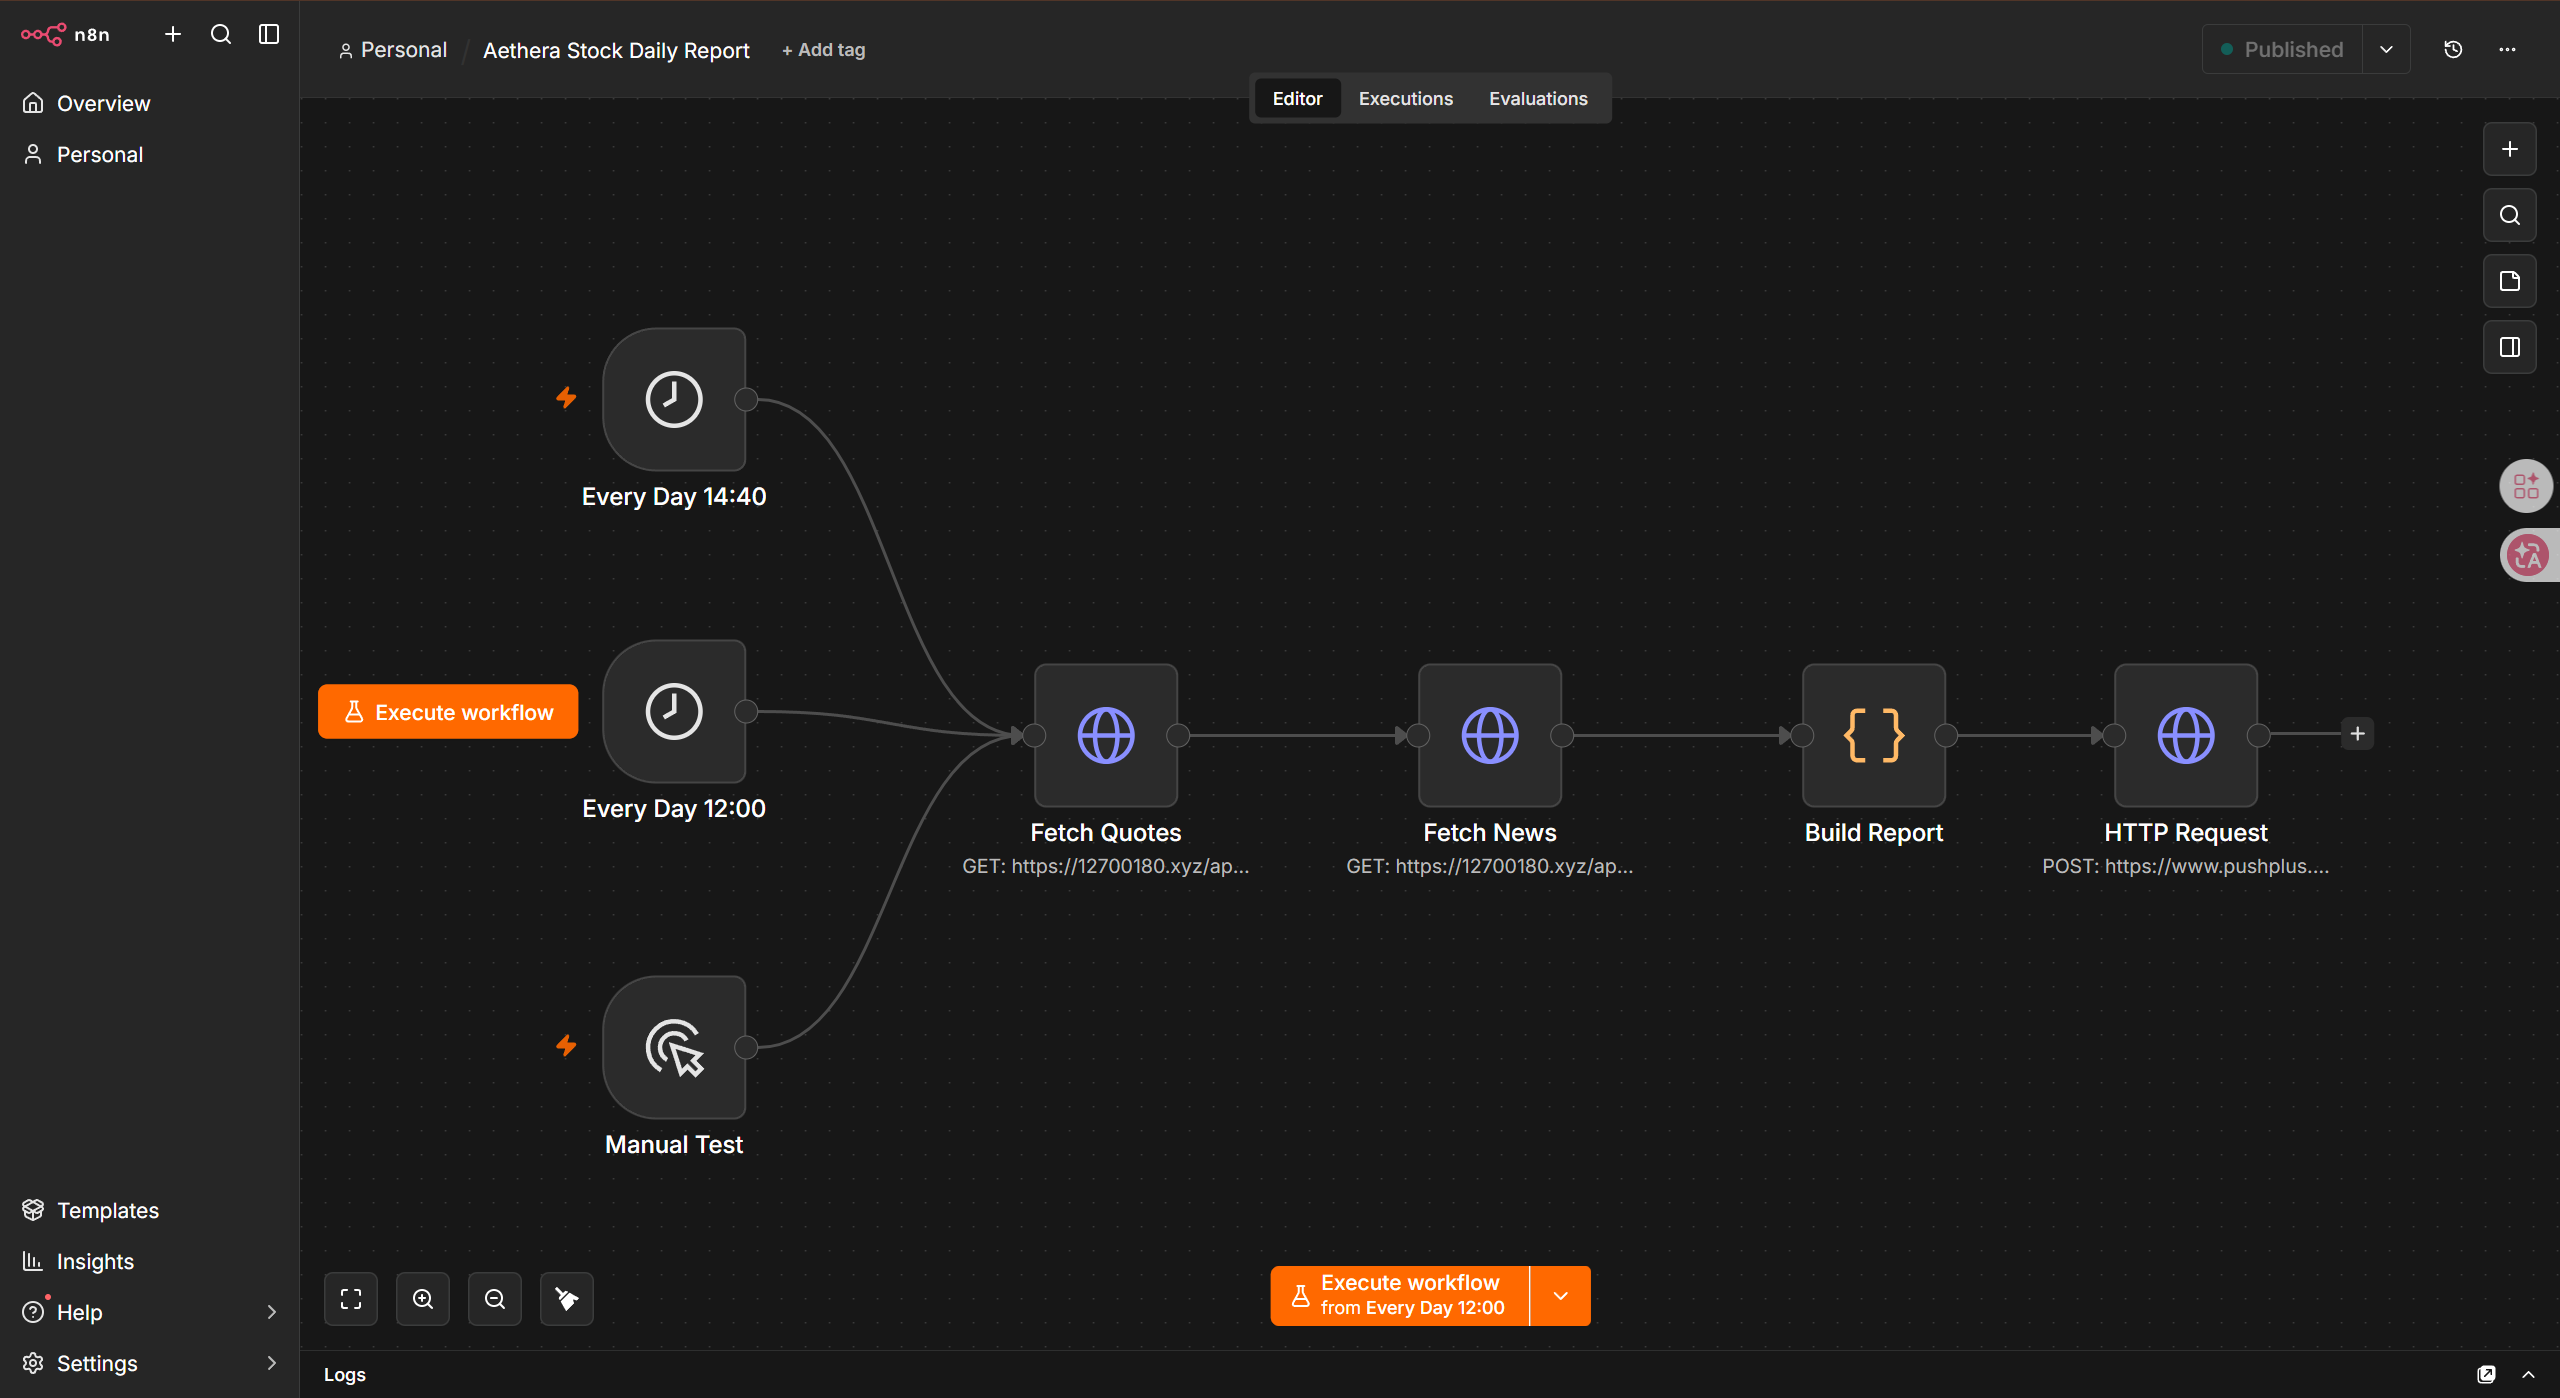Open search with magnifier icon in sidebar header
Screen dimensions: 2560x1398
tap(221, 34)
